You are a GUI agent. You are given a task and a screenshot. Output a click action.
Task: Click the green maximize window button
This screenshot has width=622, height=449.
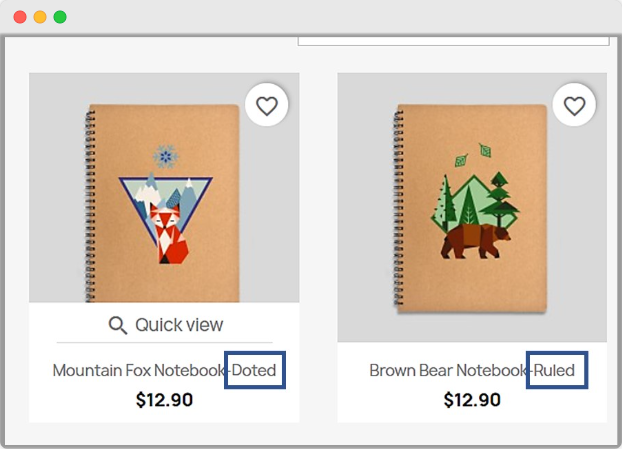pyautogui.click(x=60, y=17)
